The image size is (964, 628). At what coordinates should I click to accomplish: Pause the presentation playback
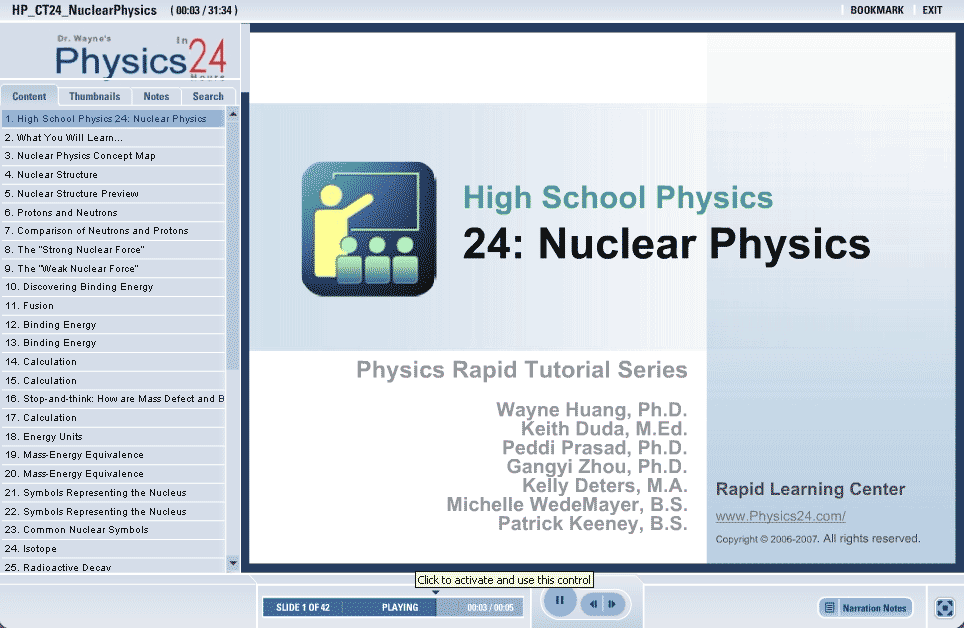pos(560,601)
